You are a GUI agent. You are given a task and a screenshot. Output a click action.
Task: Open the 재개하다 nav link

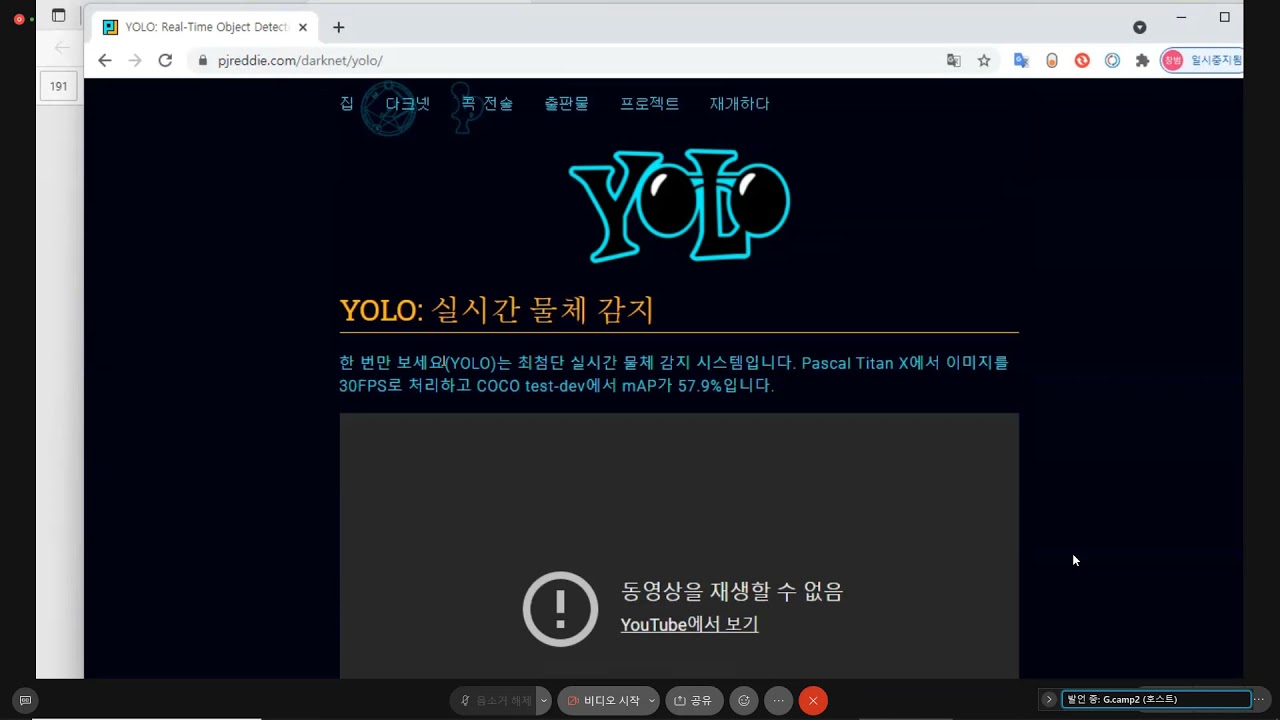point(739,103)
